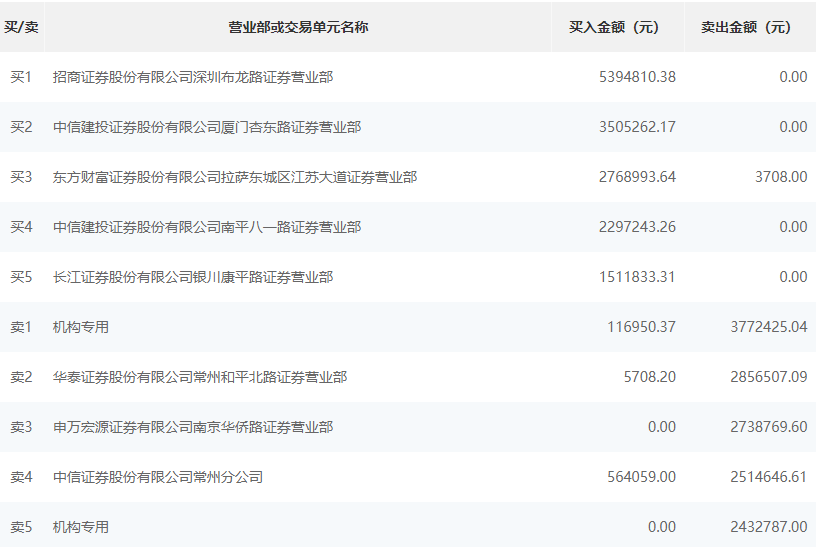
Task: Select buy amount 5708.20
Action: coord(650,377)
